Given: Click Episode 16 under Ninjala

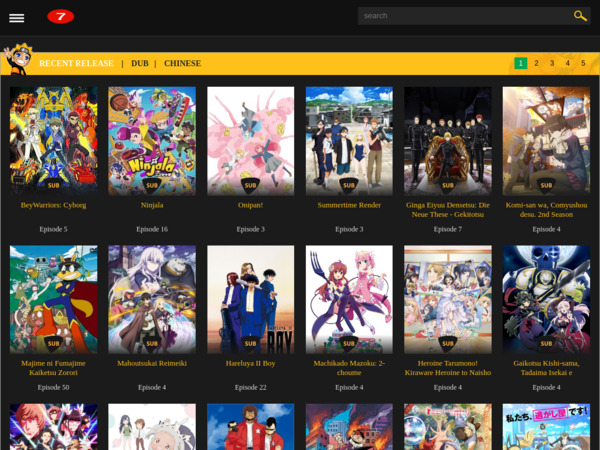Looking at the screenshot, I should tap(152, 229).
